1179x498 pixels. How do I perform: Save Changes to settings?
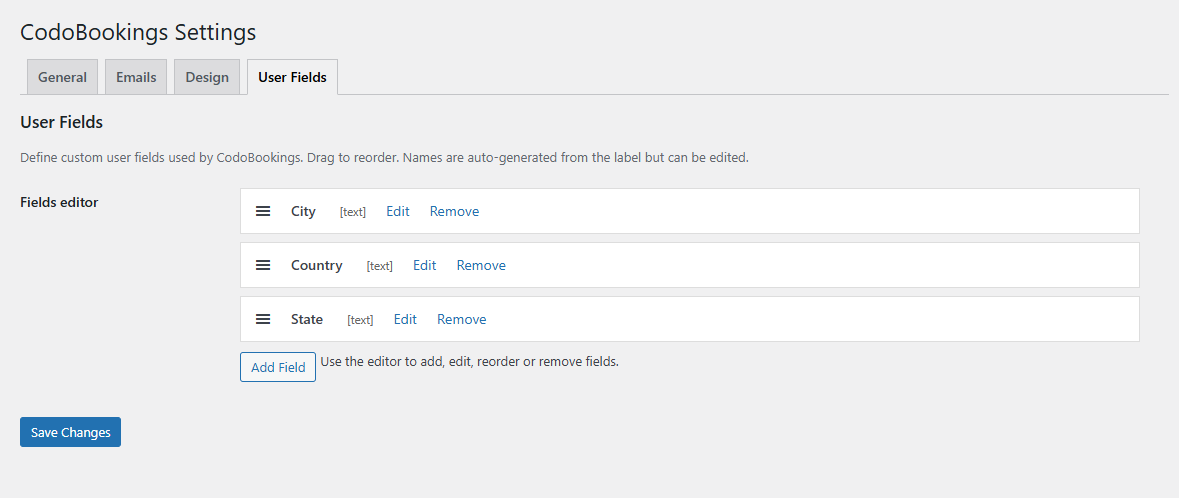point(71,433)
